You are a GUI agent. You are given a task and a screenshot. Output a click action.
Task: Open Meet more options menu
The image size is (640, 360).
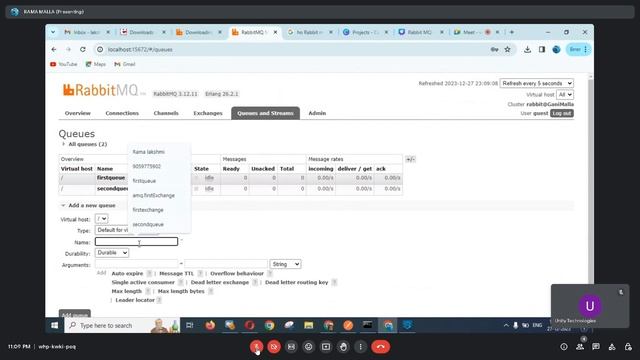tap(360, 347)
